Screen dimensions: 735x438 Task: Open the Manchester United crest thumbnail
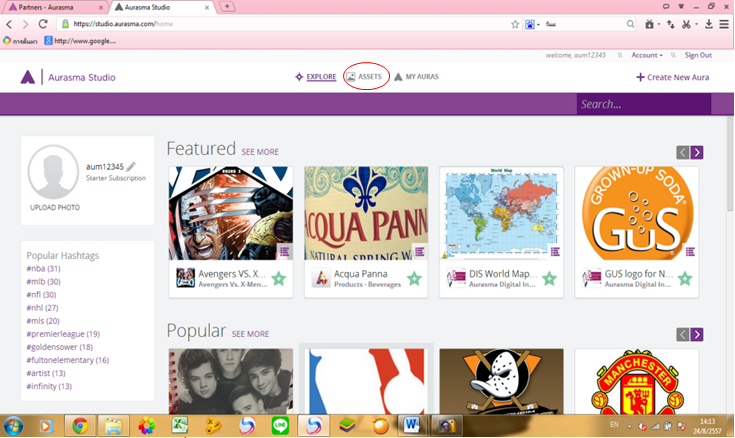(x=637, y=381)
